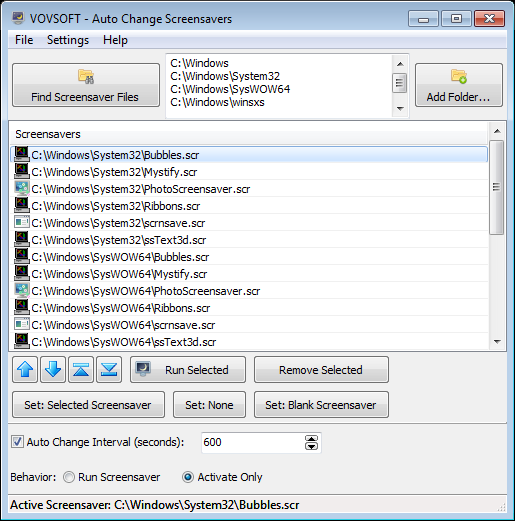Viewport: 515px width, 521px height.
Task: Select the System32 scrnsave.scr icon
Action: (x=22, y=222)
